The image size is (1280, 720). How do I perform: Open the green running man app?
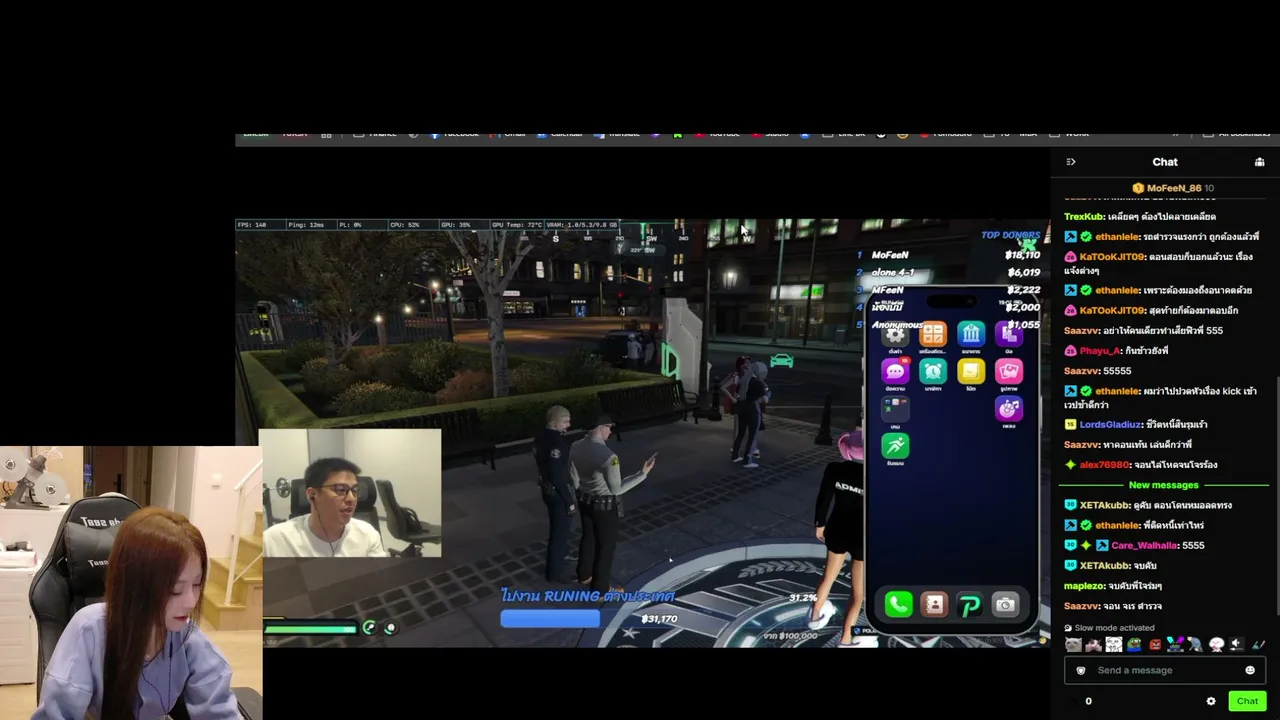tap(895, 446)
